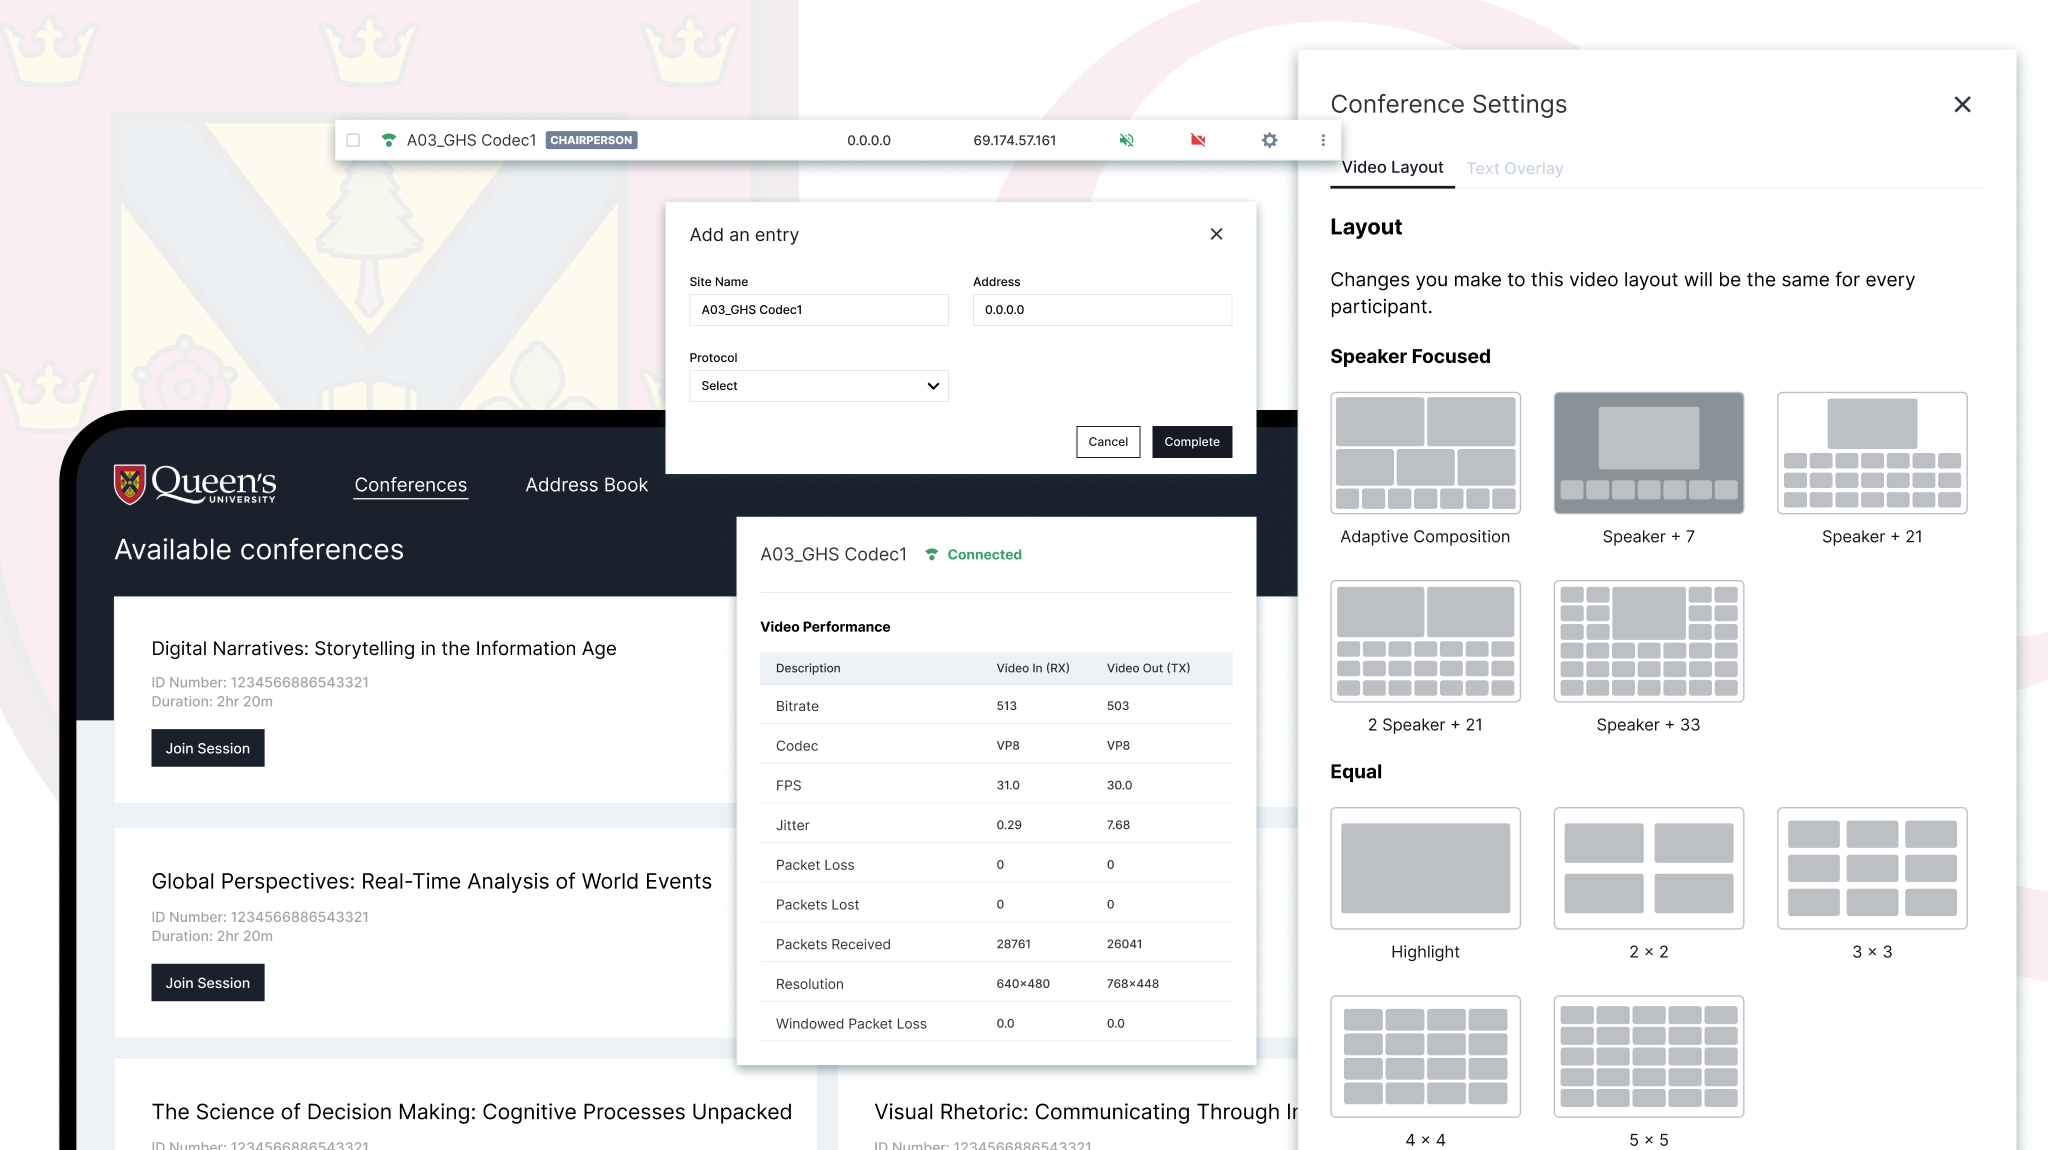
Task: Click the Address input field
Action: (x=1102, y=310)
